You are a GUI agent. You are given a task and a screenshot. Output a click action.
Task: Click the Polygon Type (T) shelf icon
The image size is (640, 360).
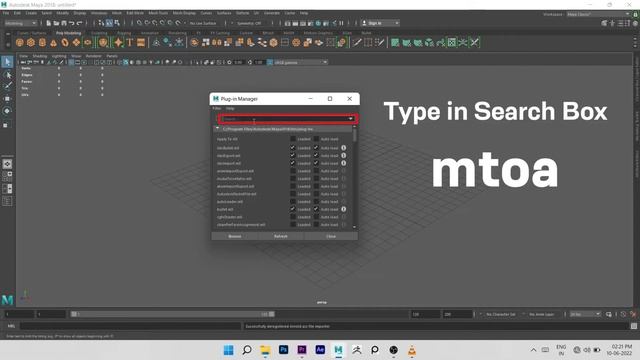[130, 42]
